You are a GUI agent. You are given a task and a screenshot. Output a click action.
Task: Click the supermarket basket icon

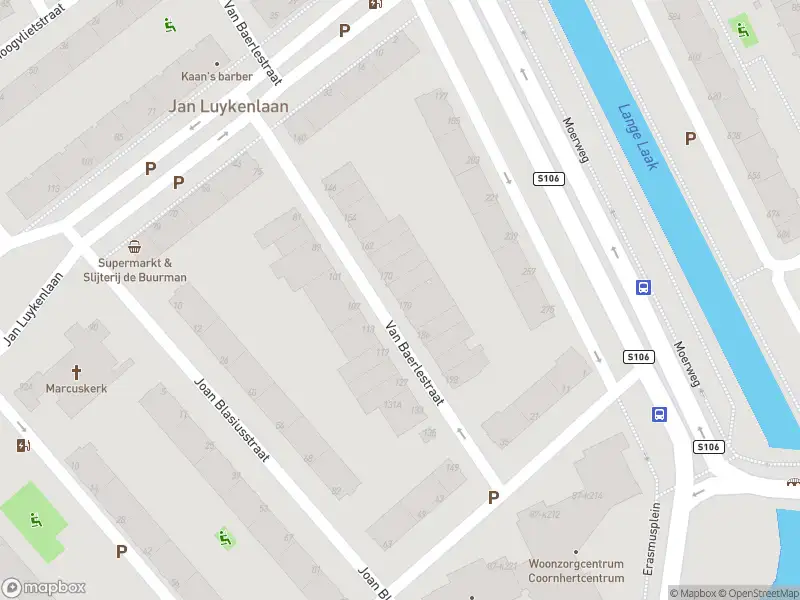[134, 247]
